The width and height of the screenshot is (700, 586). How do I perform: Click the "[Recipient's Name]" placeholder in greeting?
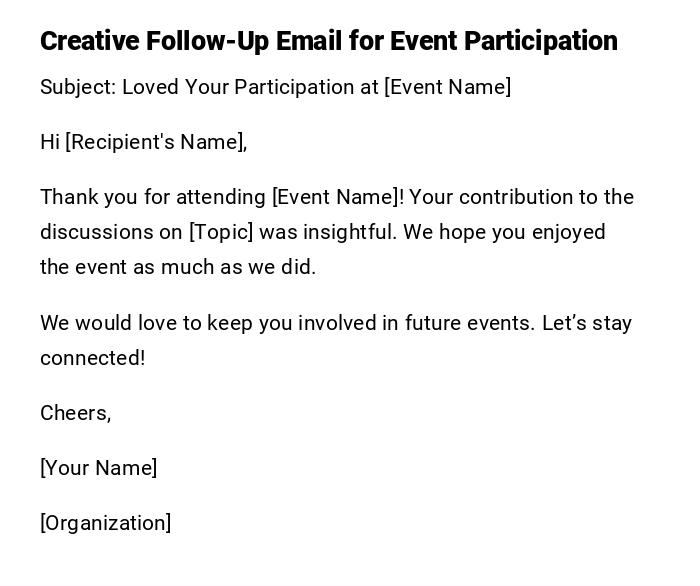pyautogui.click(x=156, y=142)
